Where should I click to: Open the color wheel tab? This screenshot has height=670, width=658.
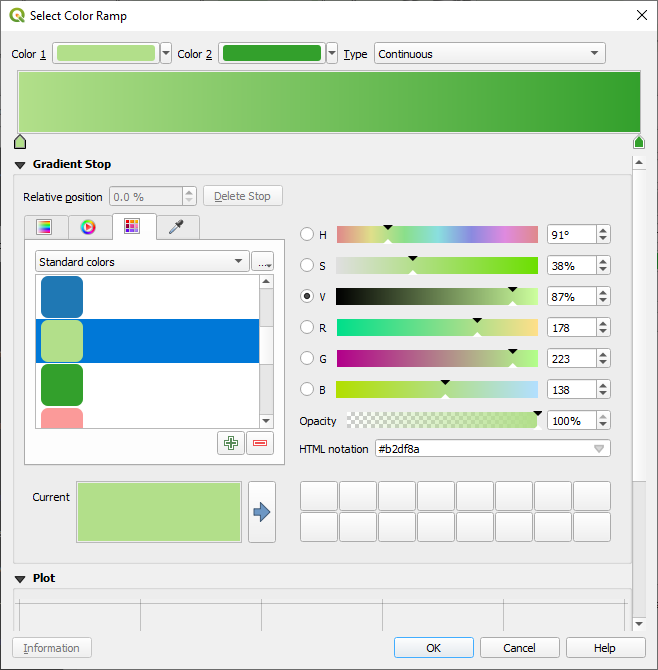click(89, 227)
